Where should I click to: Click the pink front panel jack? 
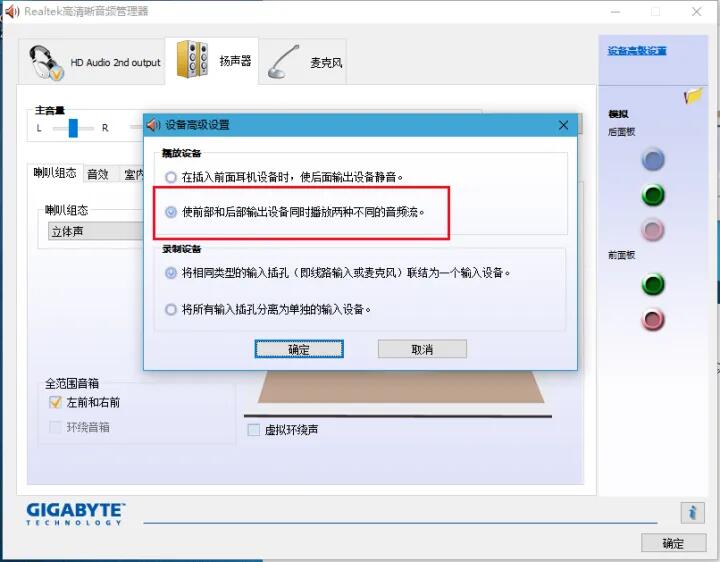[653, 320]
